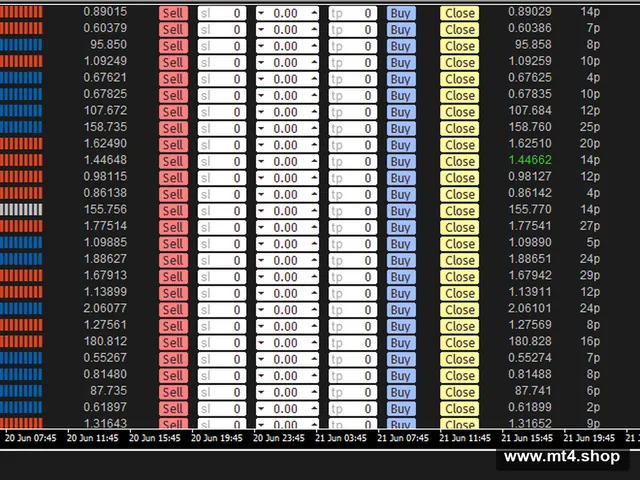Increase lot arrow in 0.61897 row
Viewport: 640px width, 480px height.
click(314, 409)
